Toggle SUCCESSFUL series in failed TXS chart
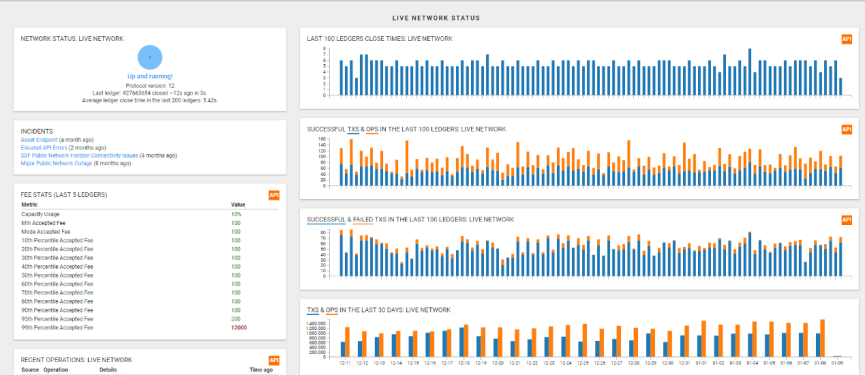Image resolution: width=865 pixels, height=375 pixels. point(326,220)
